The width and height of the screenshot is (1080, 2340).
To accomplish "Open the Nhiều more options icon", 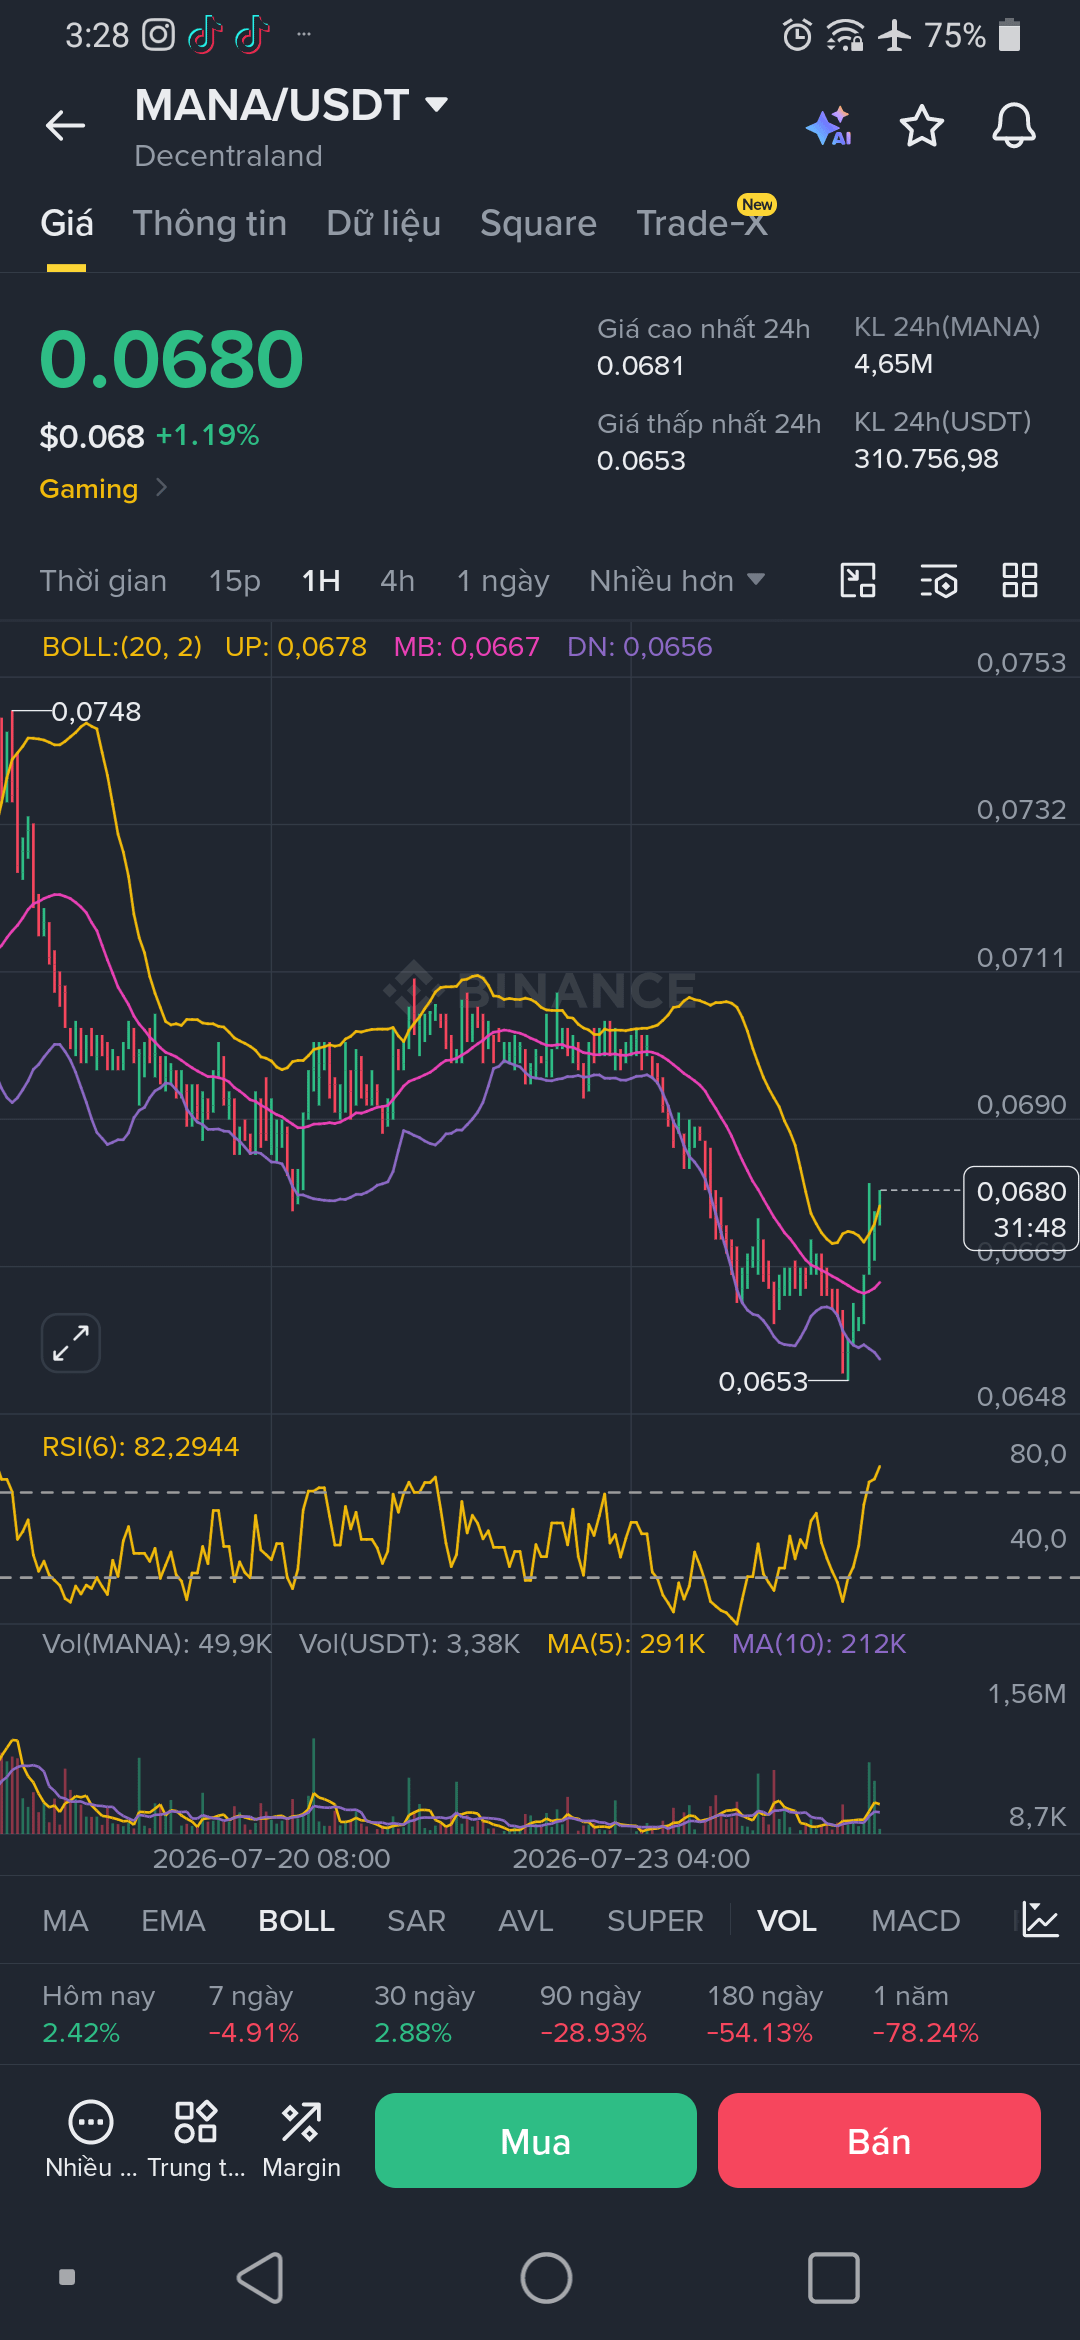I will 91,2139.
